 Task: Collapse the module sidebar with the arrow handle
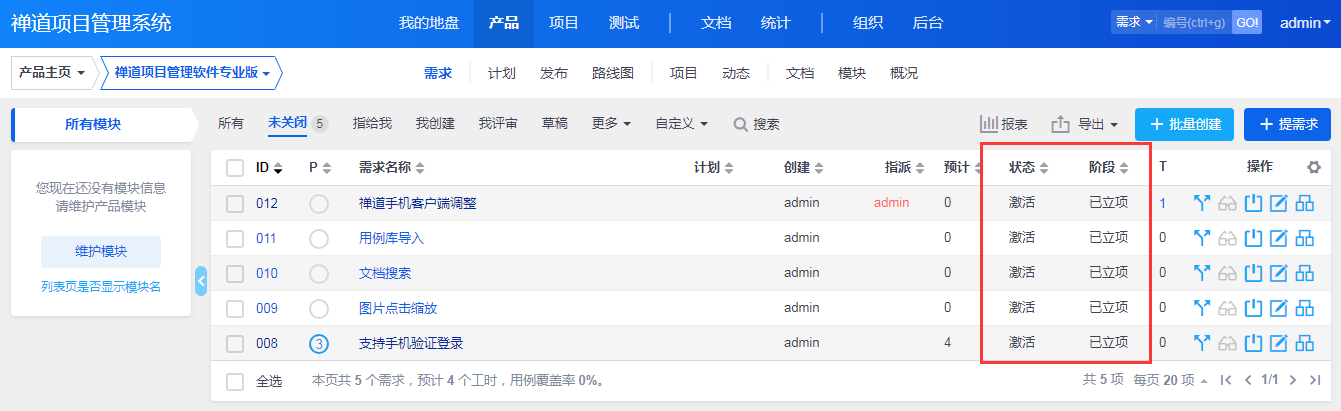click(x=201, y=282)
